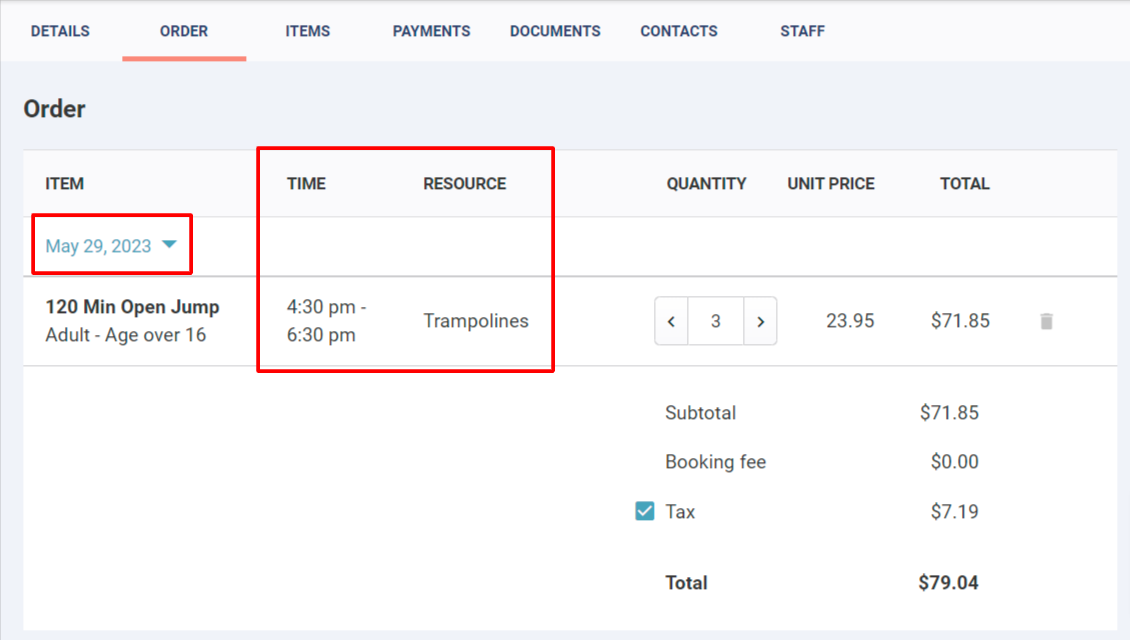This screenshot has width=1130, height=640.
Task: Click the 120 Min Open Jump item name
Action: (x=133, y=307)
